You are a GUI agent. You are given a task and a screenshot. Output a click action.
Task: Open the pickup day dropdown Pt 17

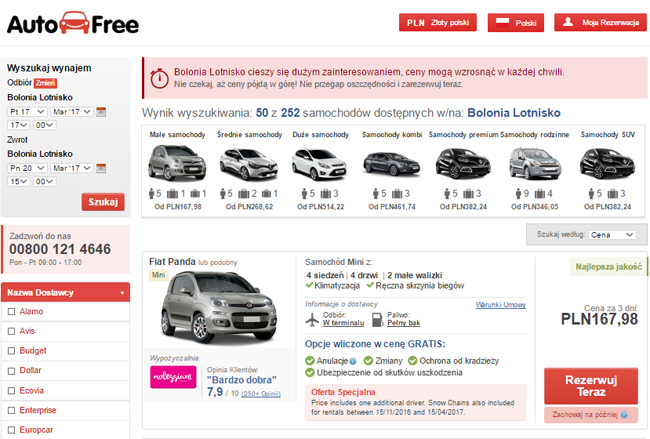pyautogui.click(x=27, y=112)
